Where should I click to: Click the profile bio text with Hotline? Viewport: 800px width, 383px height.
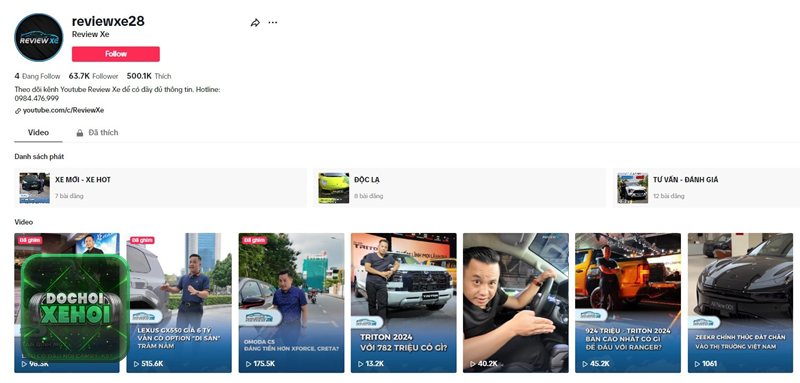(117, 94)
